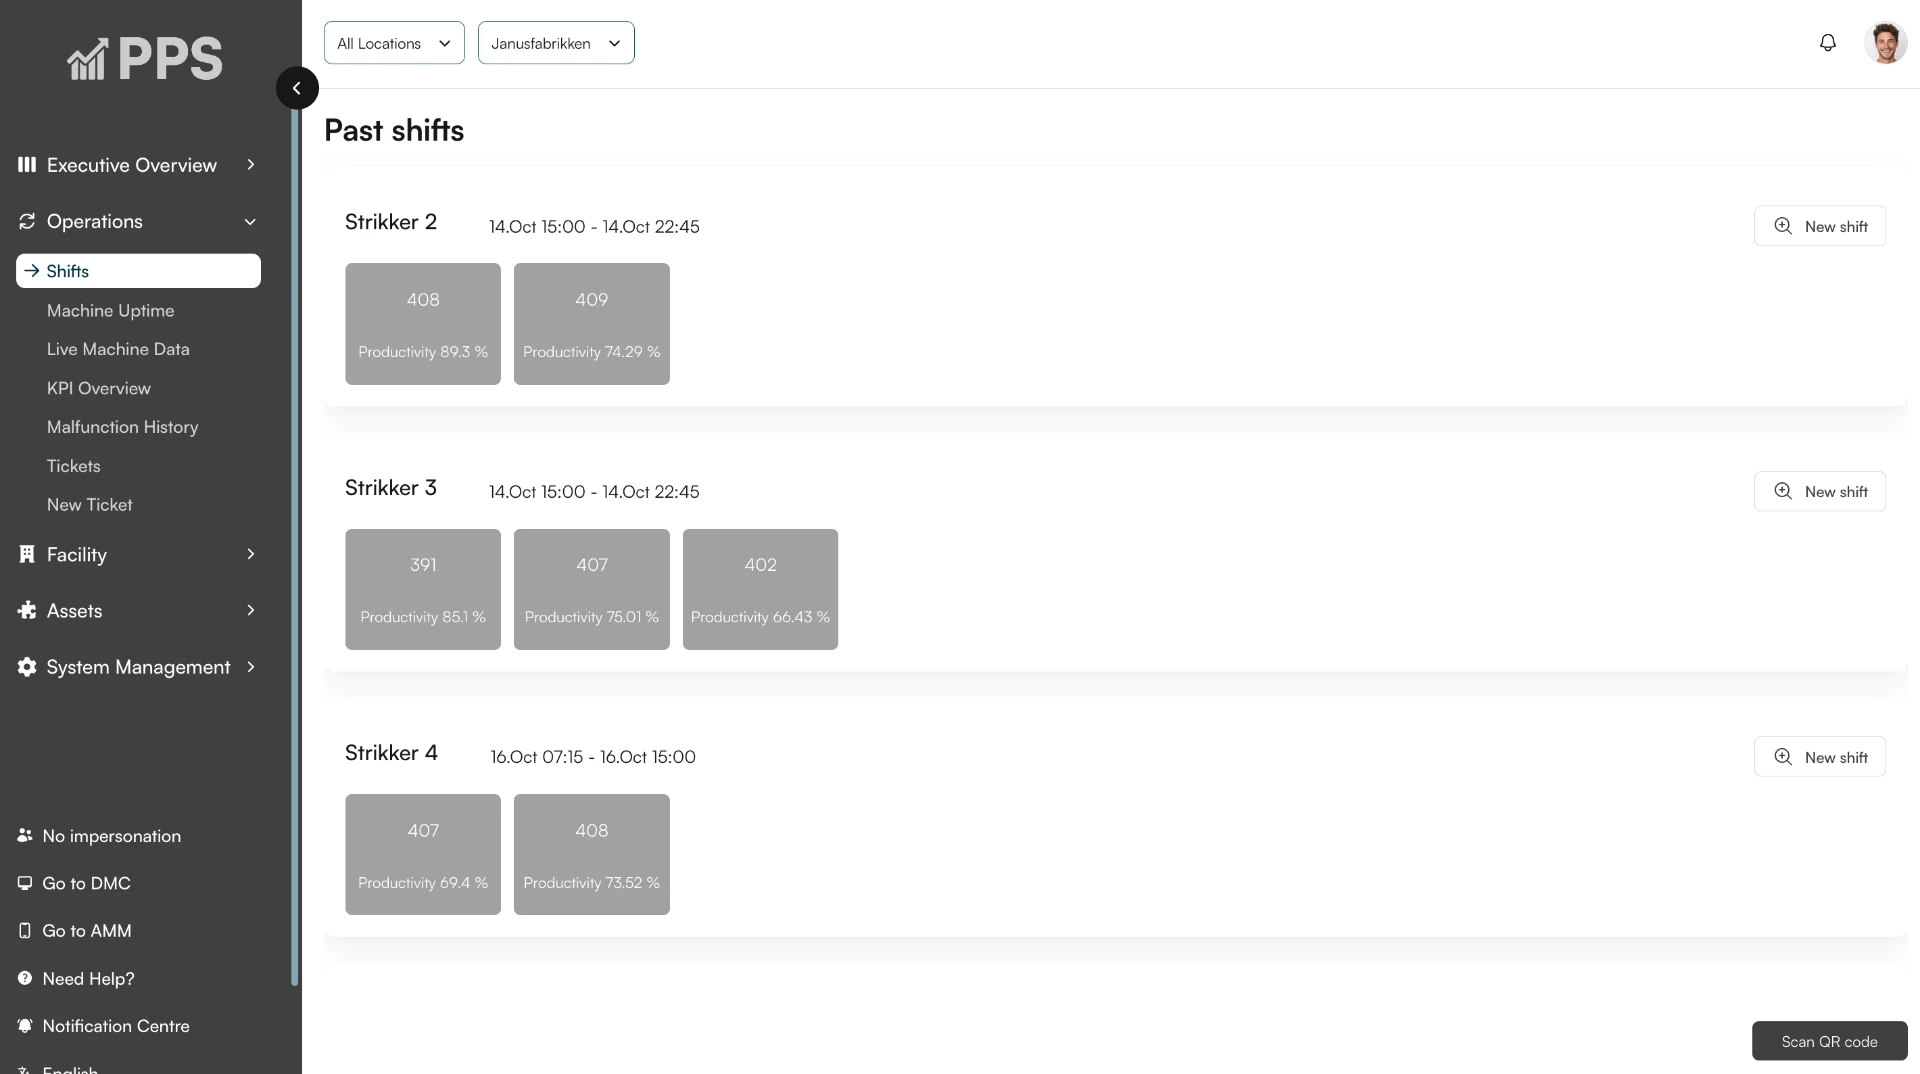This screenshot has height=1074, width=1920.
Task: Collapse the Operations section chevron
Action: [x=250, y=221]
